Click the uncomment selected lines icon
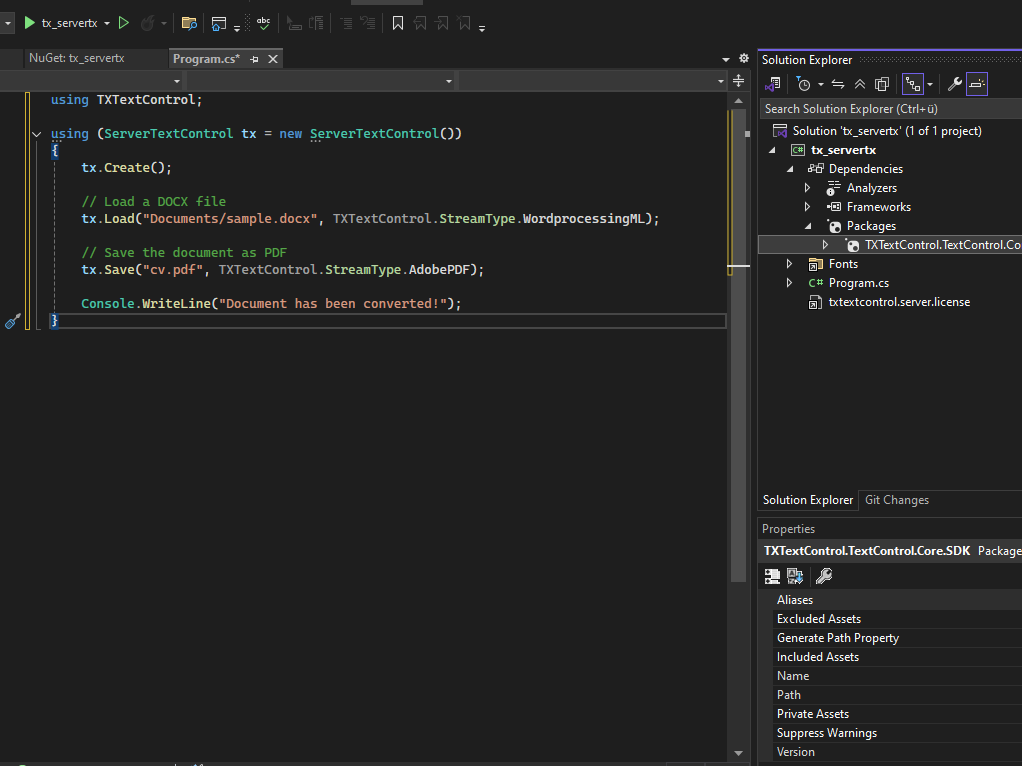The image size is (1022, 766). pyautogui.click(x=316, y=23)
